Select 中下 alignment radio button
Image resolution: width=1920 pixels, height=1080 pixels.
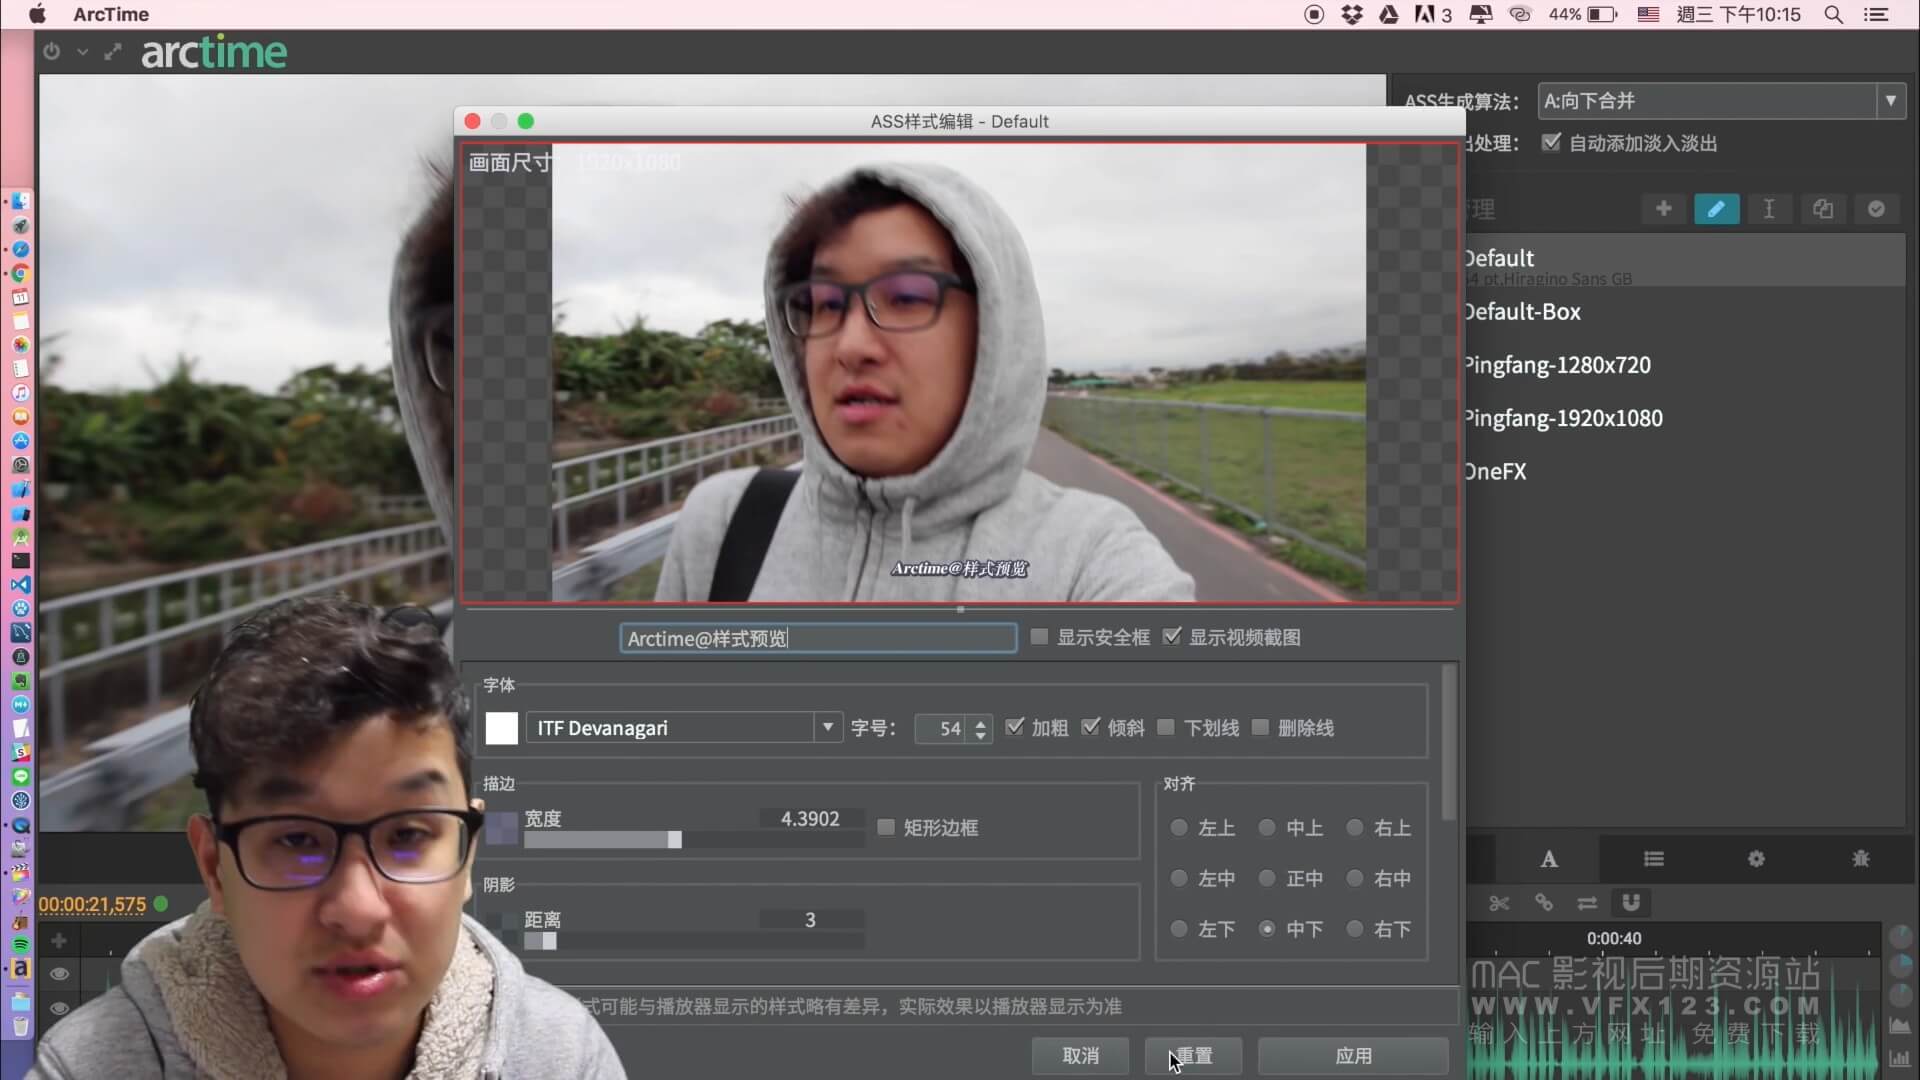pyautogui.click(x=1267, y=929)
